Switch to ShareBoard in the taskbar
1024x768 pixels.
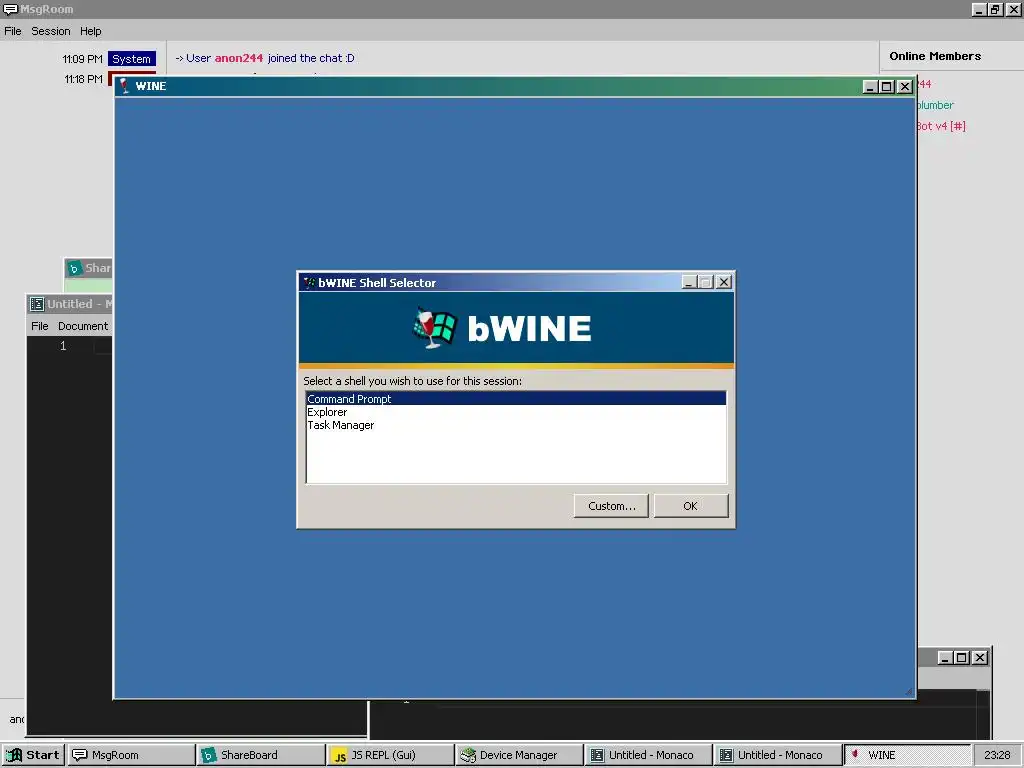(x=261, y=755)
